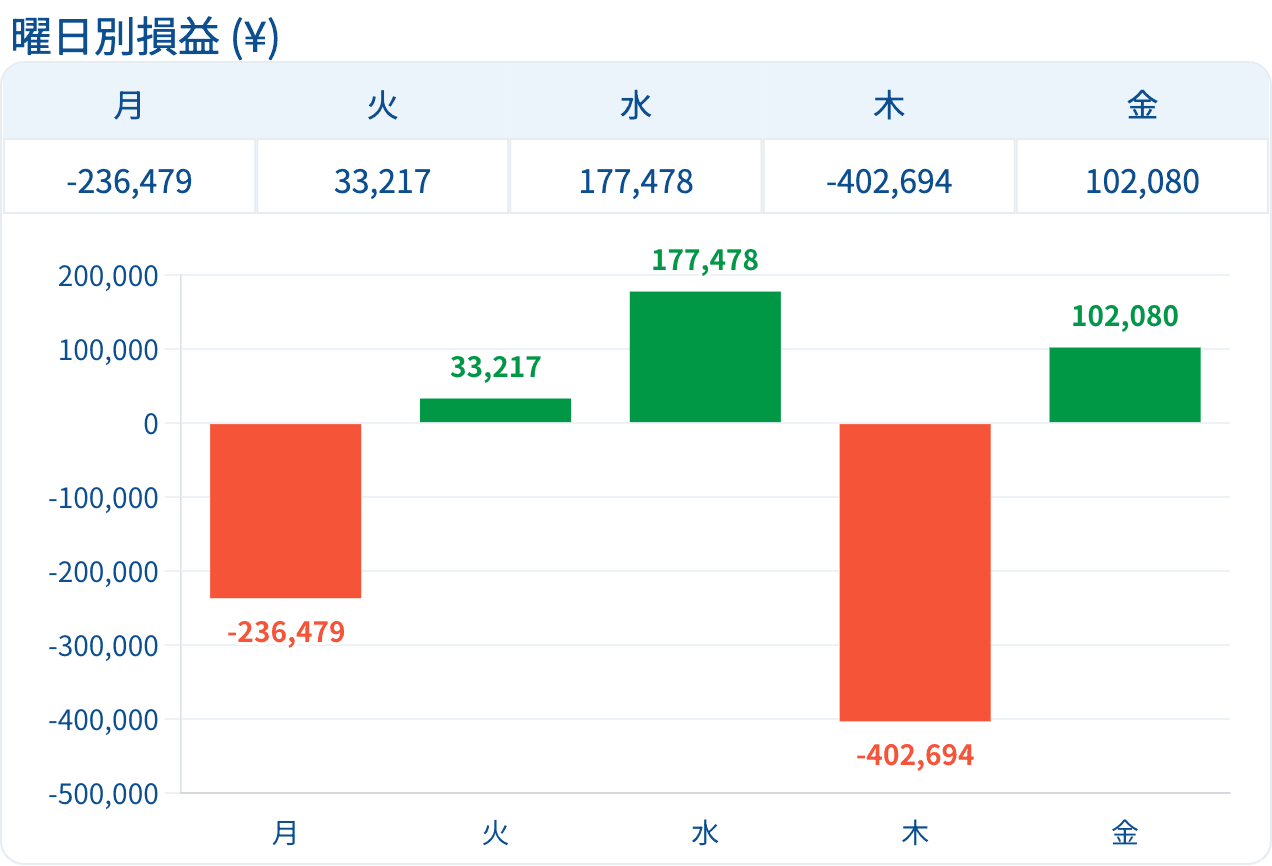Select the -402,694 table cell
The height and width of the screenshot is (866, 1272).
[x=889, y=182]
